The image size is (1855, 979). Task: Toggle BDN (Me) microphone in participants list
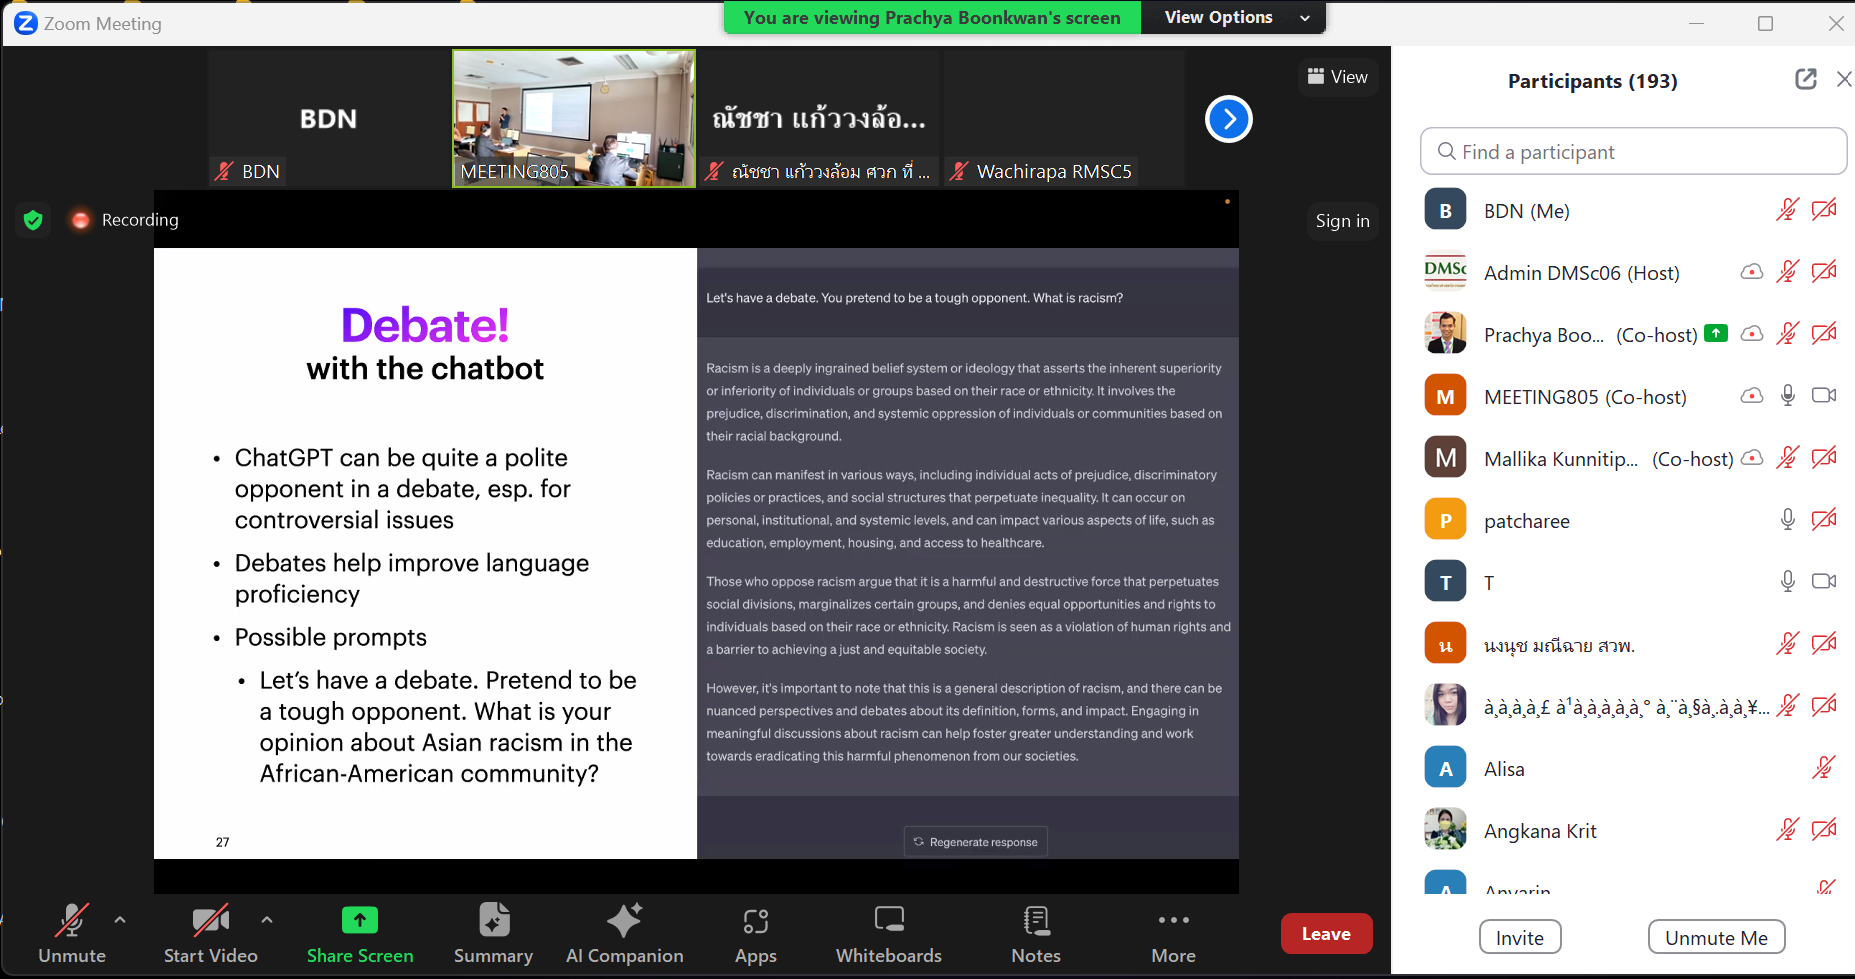point(1787,210)
